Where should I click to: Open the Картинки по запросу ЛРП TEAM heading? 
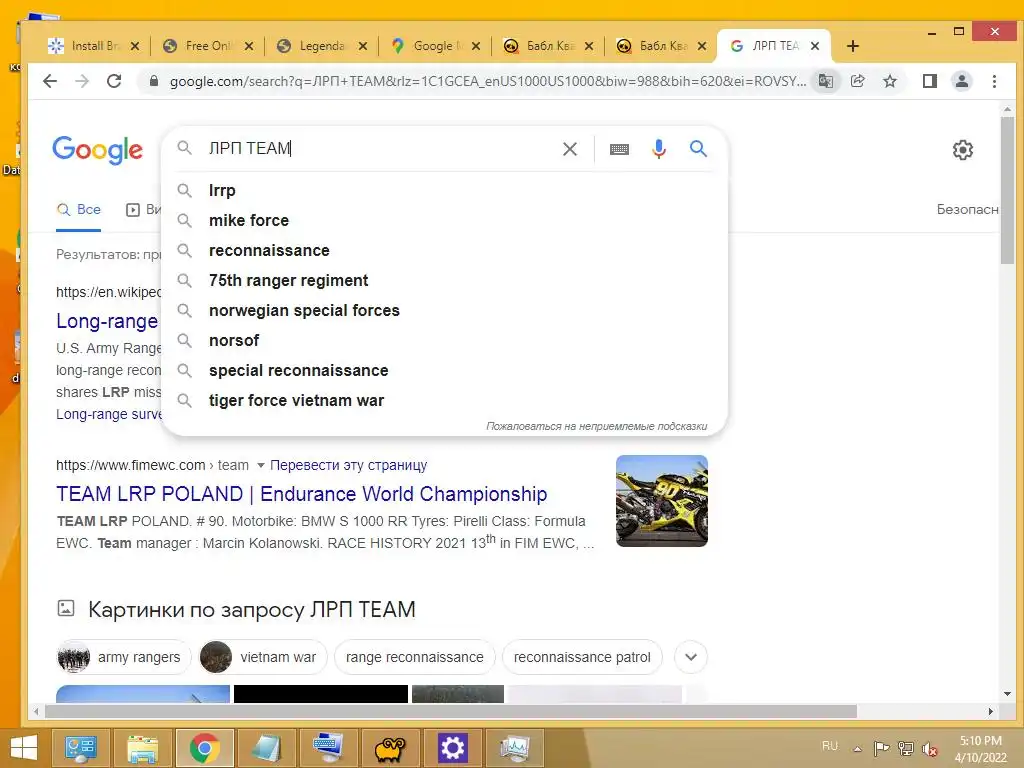tap(251, 609)
